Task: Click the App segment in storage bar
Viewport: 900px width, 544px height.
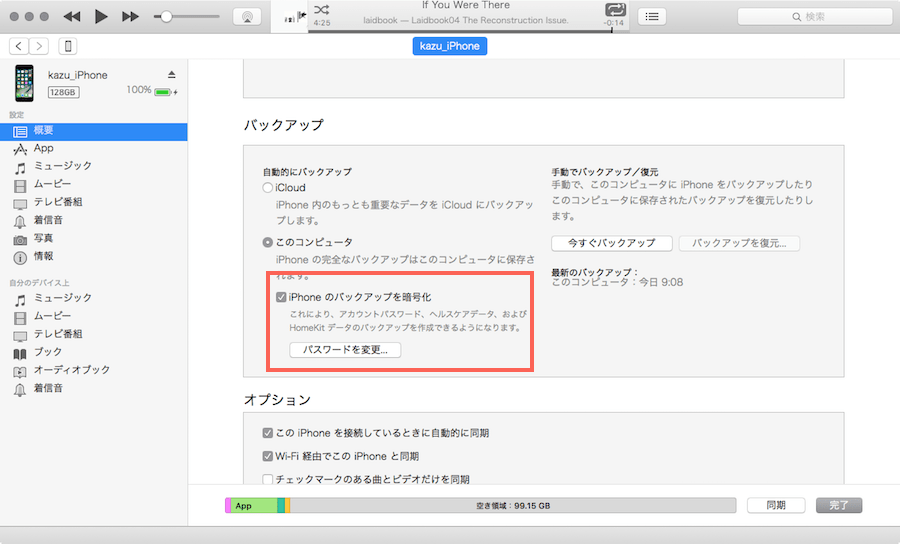Action: tap(254, 506)
